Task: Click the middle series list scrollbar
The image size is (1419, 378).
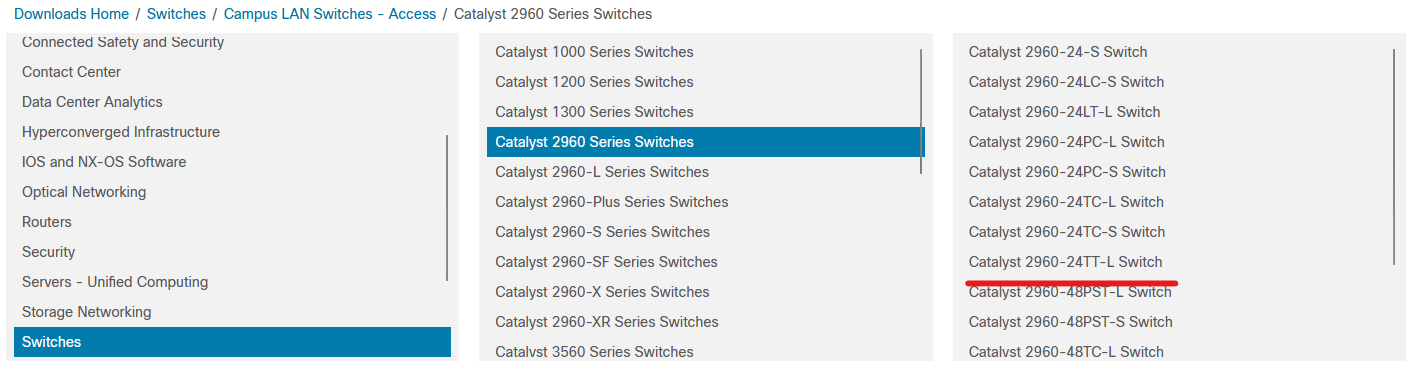Action: (921, 111)
